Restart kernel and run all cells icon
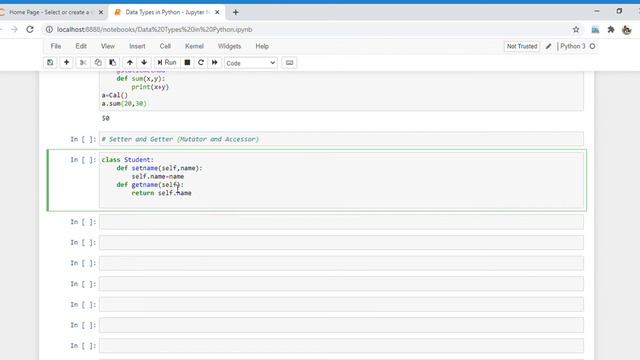Image resolution: width=640 pixels, height=360 pixels. (215, 63)
